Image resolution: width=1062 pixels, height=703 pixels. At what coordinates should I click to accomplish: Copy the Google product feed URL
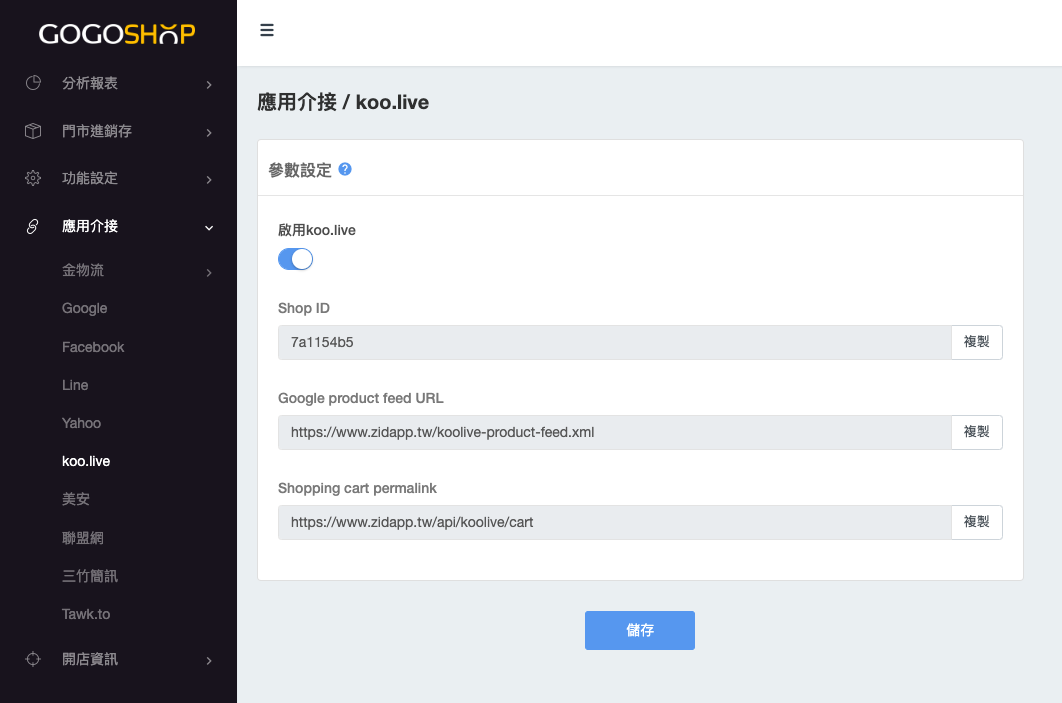[977, 432]
